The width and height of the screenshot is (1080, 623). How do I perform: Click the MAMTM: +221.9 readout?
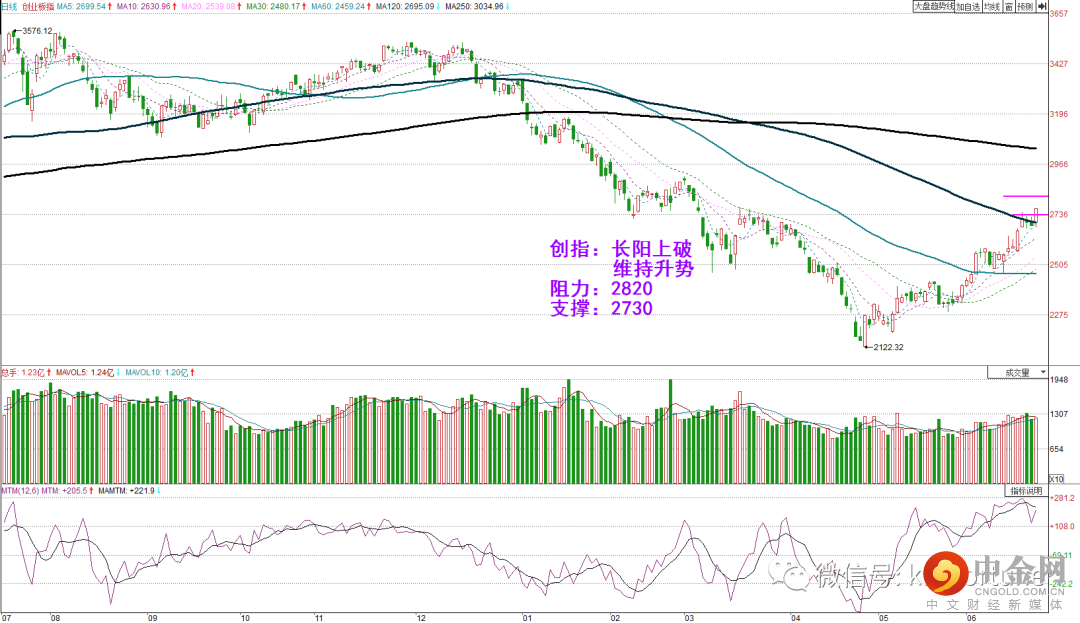pyautogui.click(x=129, y=491)
